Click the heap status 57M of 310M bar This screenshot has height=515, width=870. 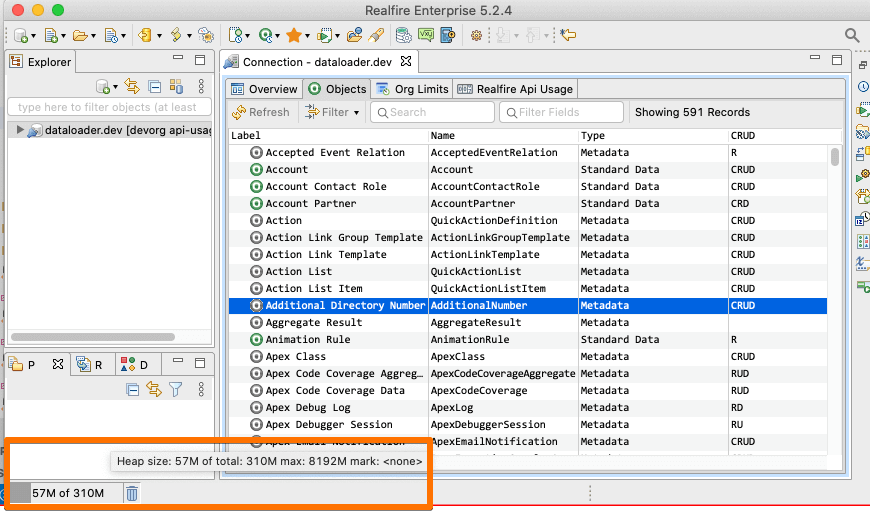click(x=65, y=493)
